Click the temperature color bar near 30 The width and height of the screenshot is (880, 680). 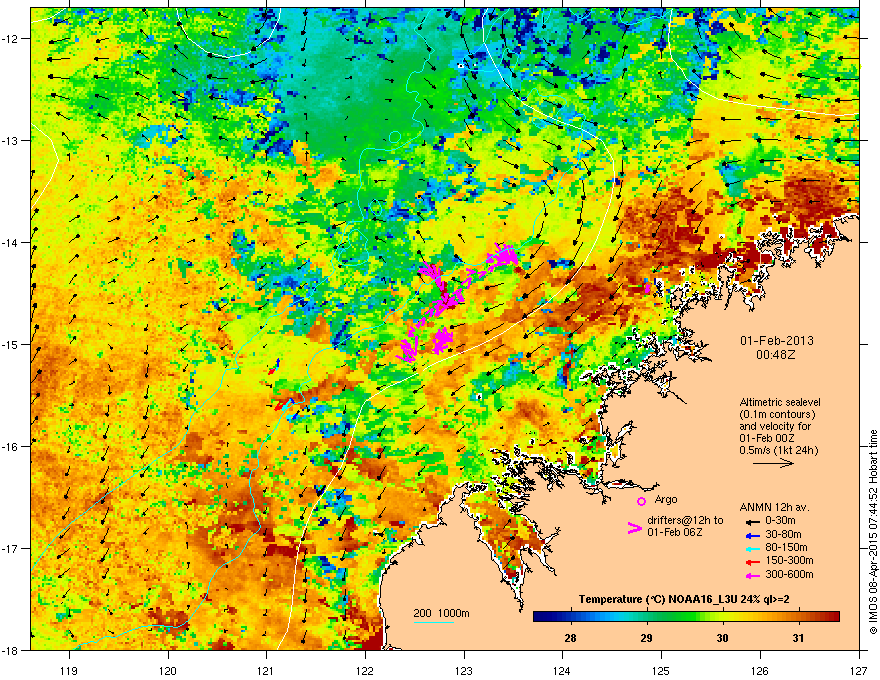point(723,617)
